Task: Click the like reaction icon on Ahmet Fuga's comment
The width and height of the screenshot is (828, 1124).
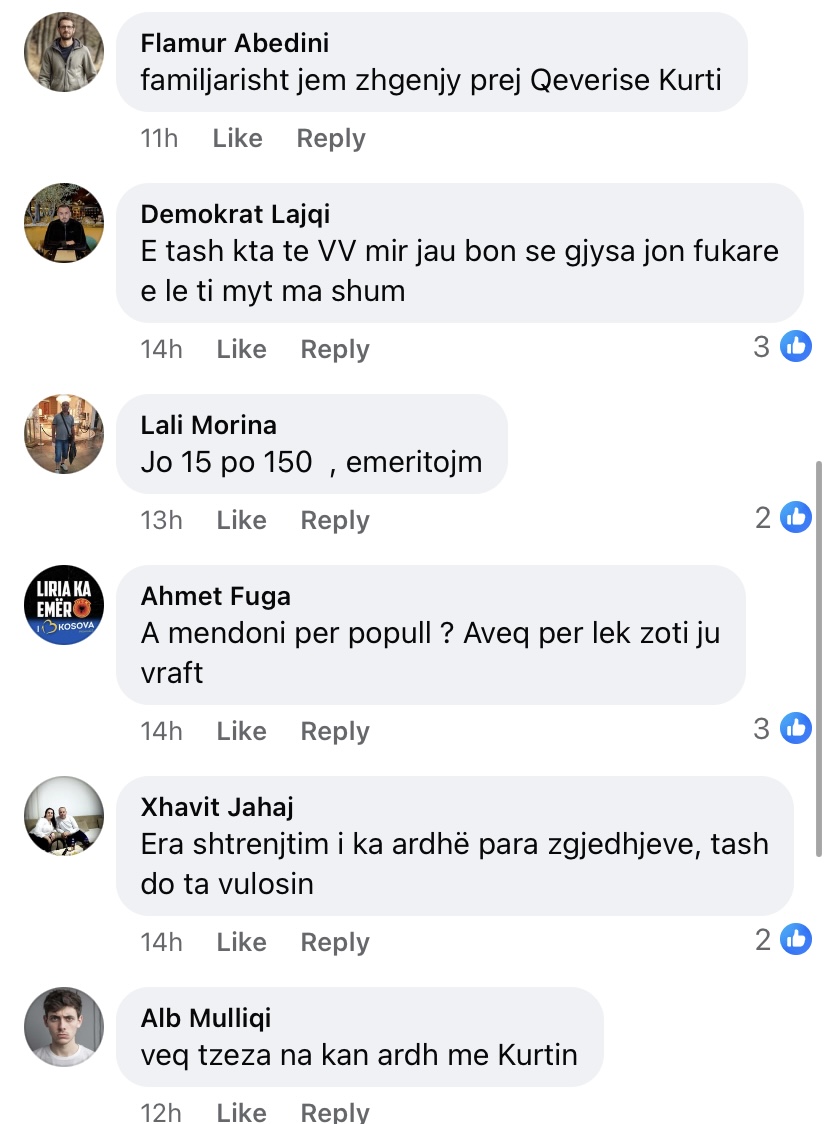Action: tap(796, 728)
